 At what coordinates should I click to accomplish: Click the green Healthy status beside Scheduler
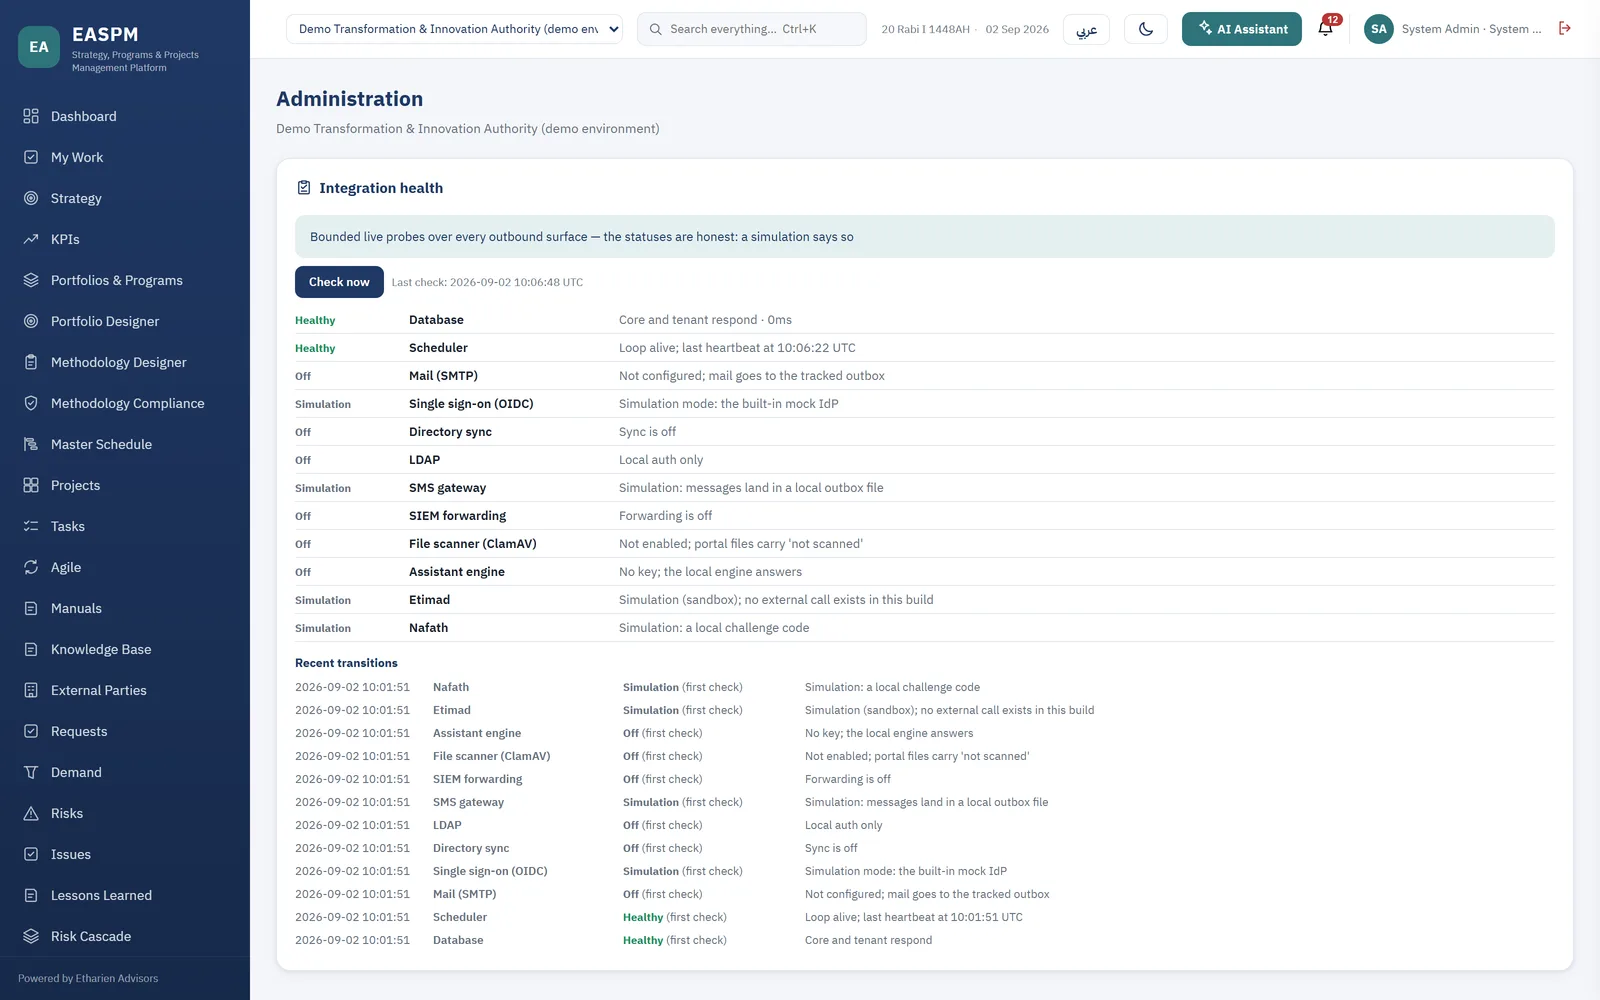[x=315, y=348]
